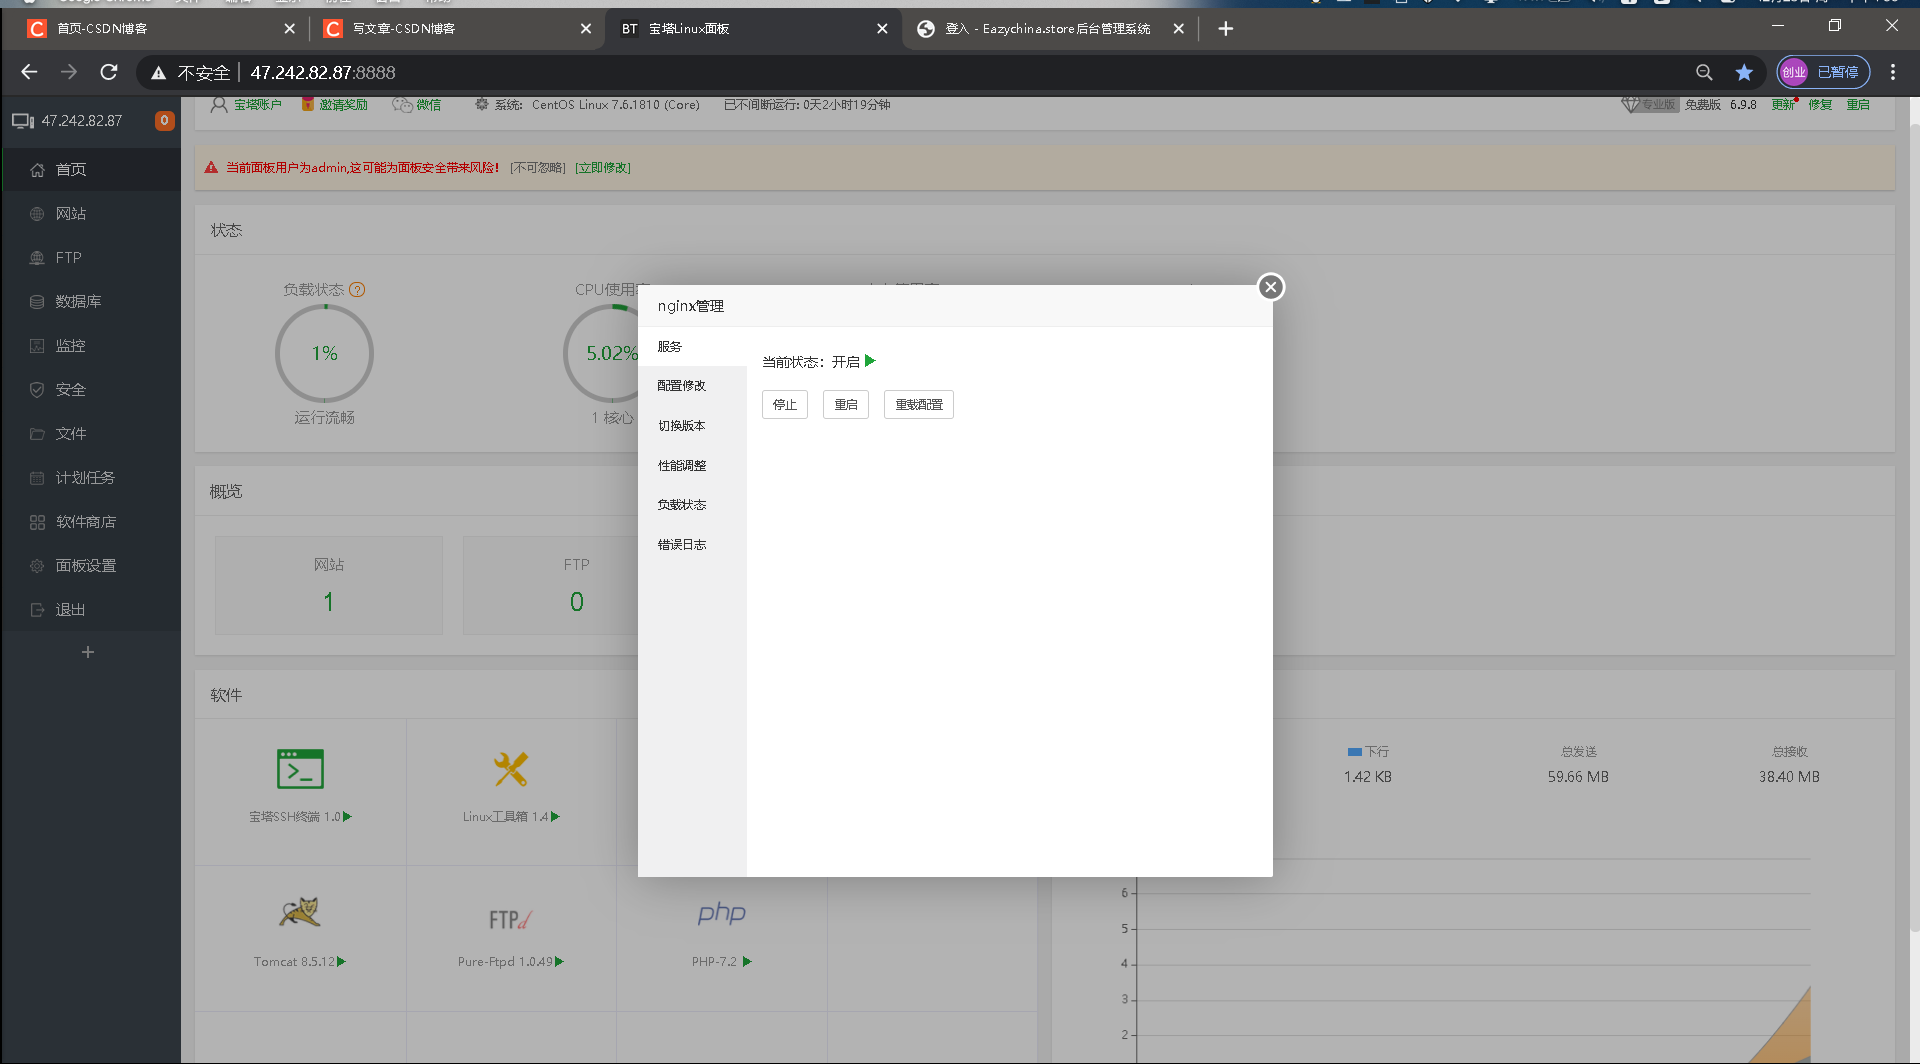Click the browser forward arrow
This screenshot has height=1064, width=1920.
pyautogui.click(x=69, y=72)
